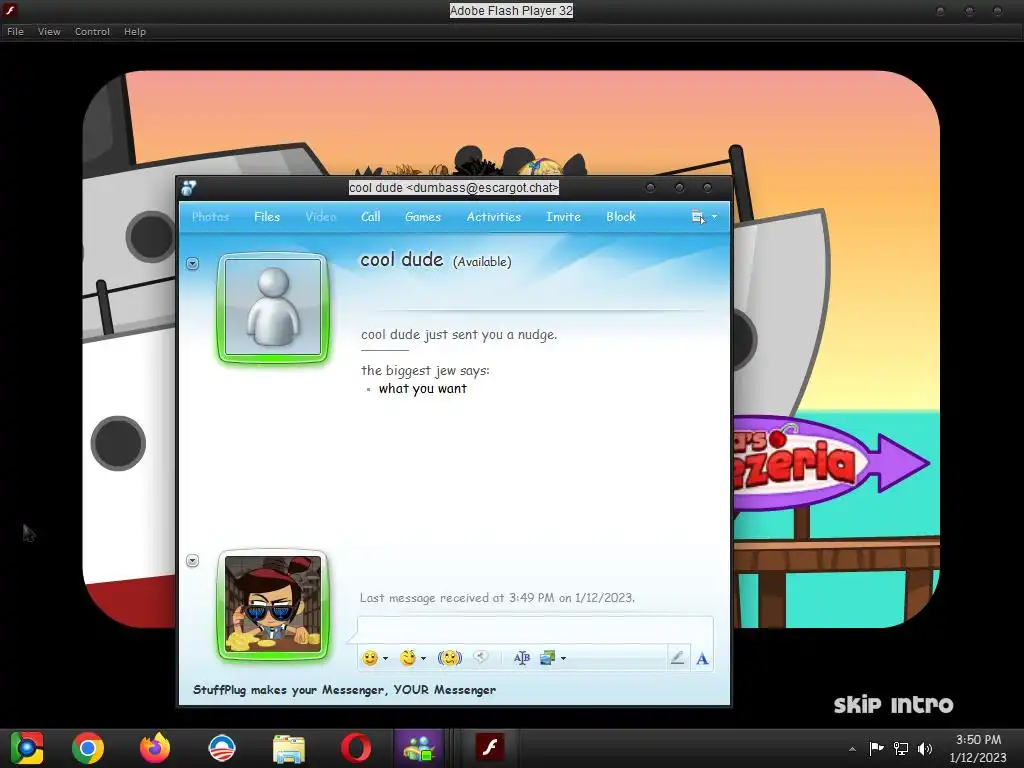Open the Help menu in Flash Player

click(x=135, y=31)
